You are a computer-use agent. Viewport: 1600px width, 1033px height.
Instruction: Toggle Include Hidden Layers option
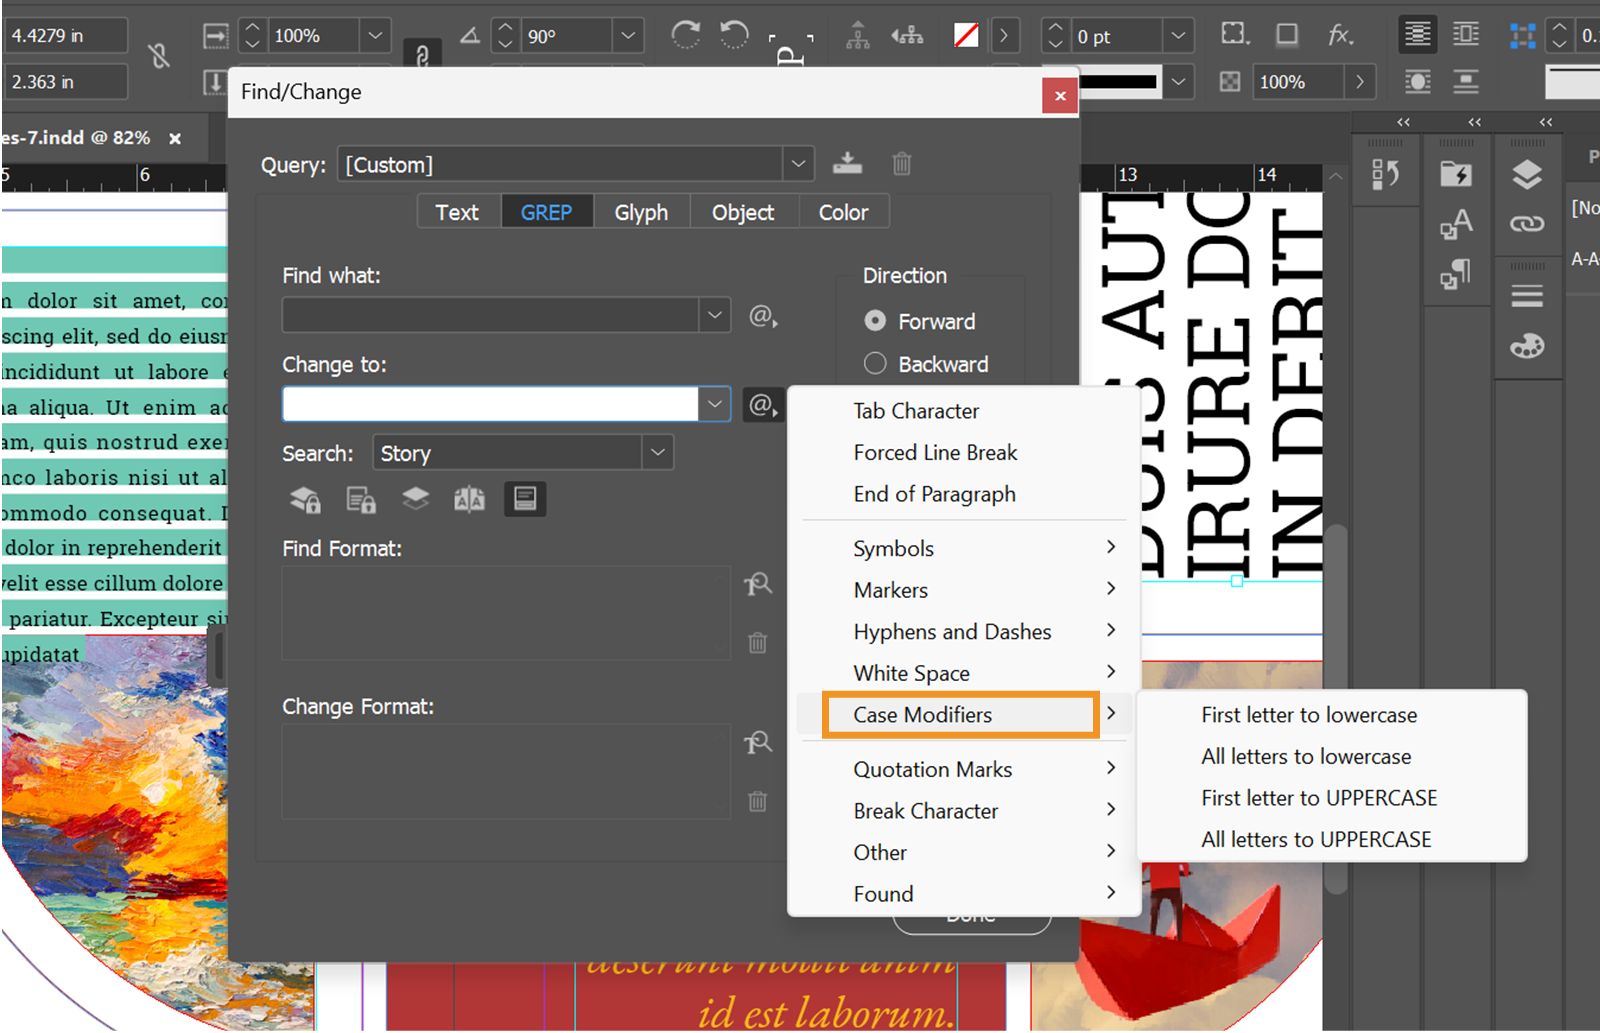point(415,498)
